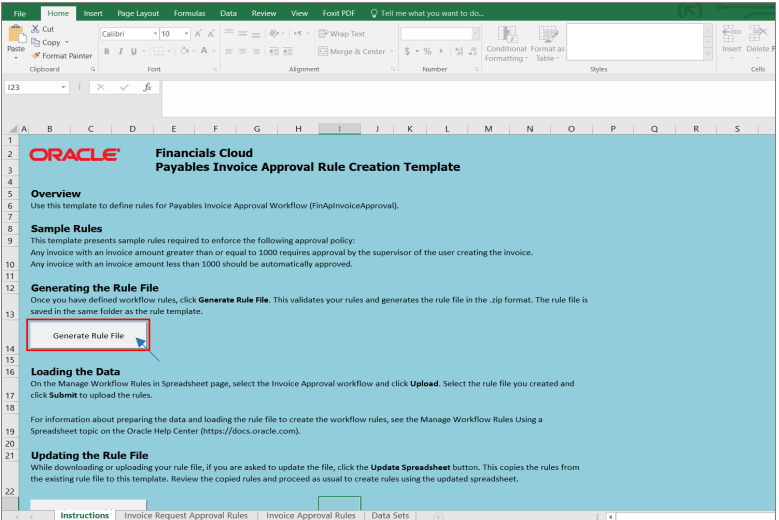
Task: Open the Format as Table menu
Action: tap(547, 44)
